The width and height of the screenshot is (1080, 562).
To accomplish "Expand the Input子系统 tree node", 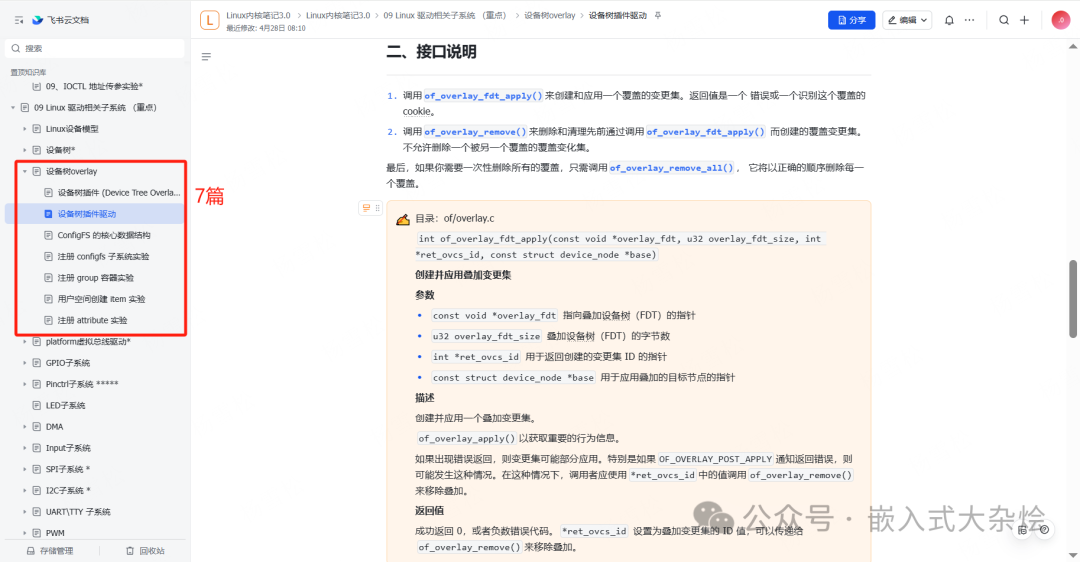I will (24, 448).
